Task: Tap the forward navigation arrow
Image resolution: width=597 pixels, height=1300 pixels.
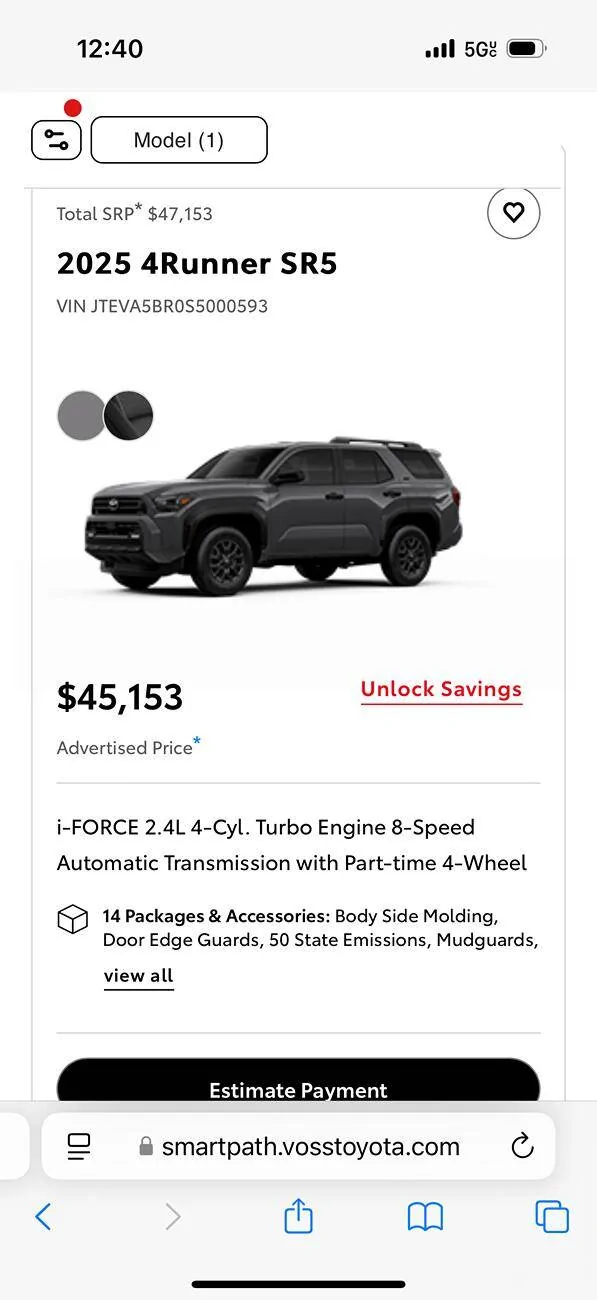Action: click(x=172, y=1217)
